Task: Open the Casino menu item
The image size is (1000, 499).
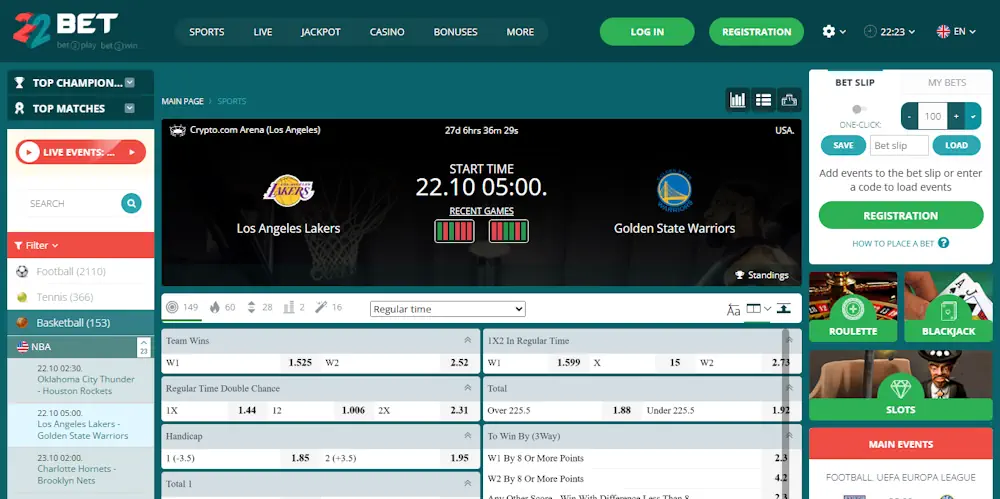Action: point(387,32)
